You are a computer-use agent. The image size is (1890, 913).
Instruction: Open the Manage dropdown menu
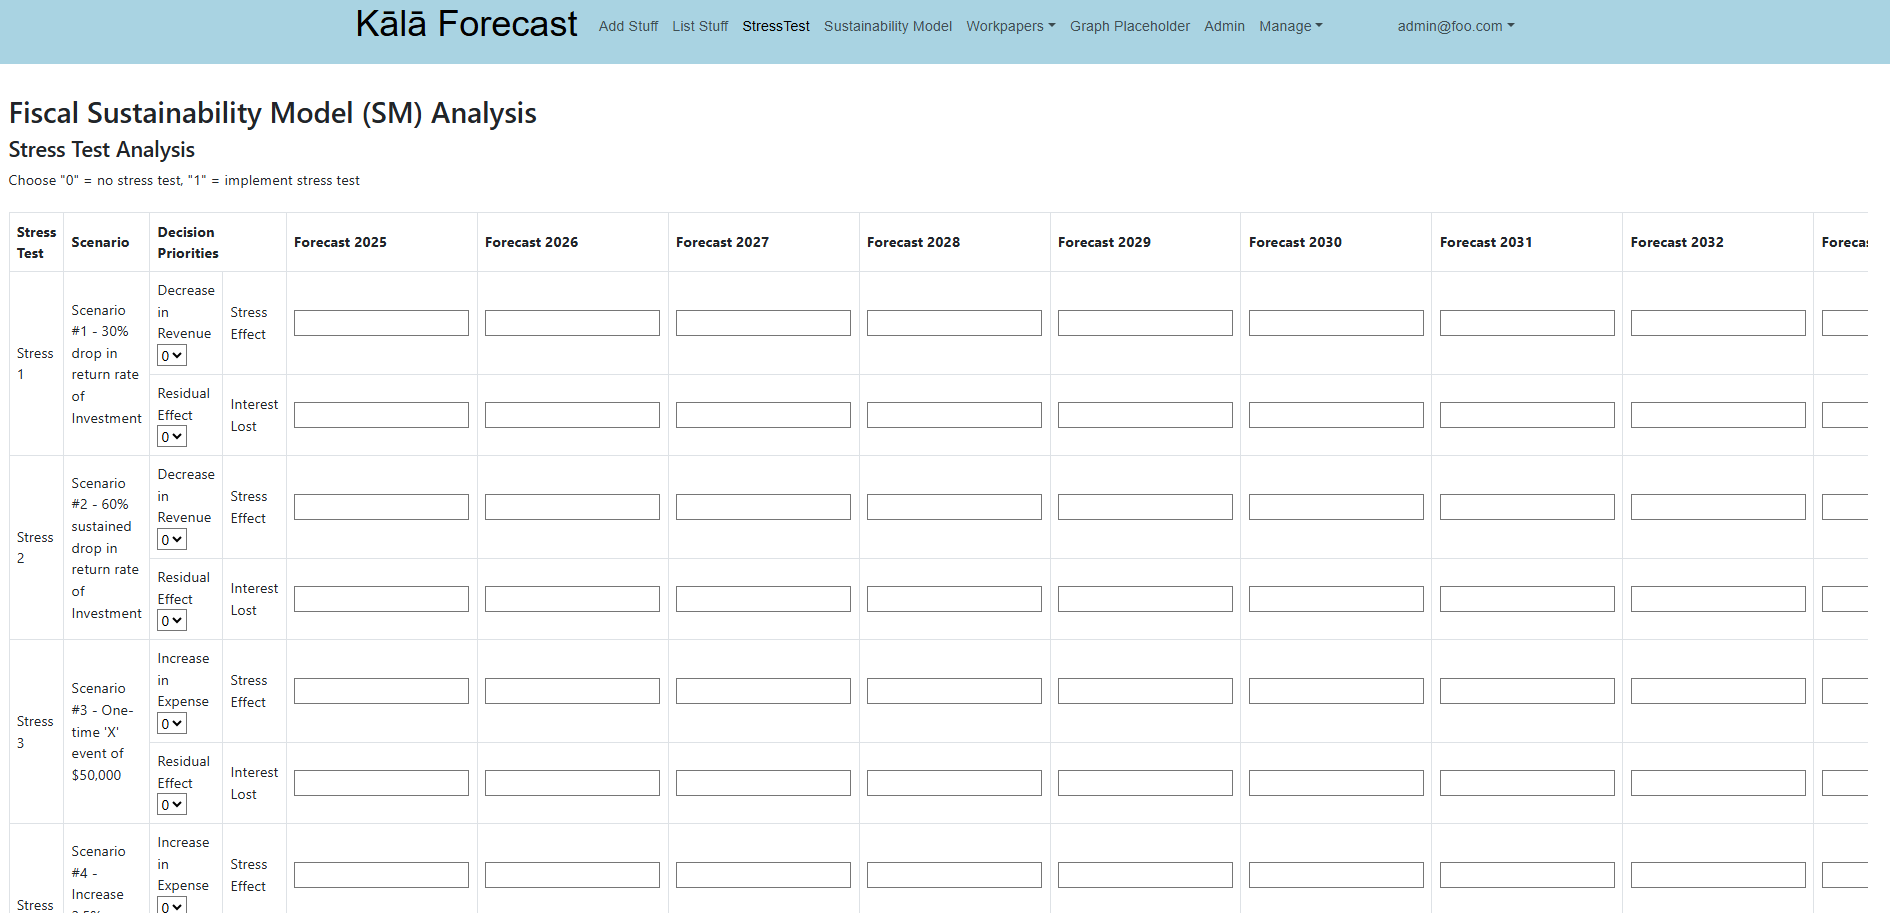point(1290,26)
